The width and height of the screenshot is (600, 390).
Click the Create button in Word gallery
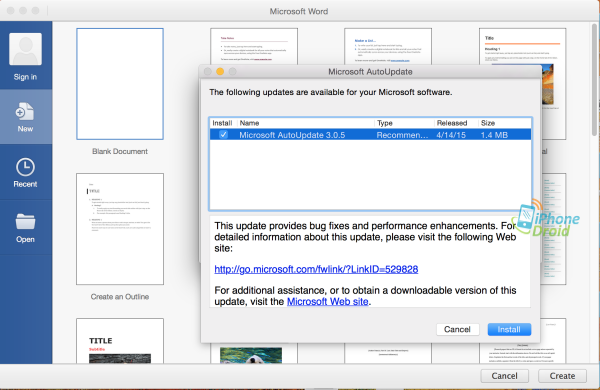pyautogui.click(x=562, y=376)
